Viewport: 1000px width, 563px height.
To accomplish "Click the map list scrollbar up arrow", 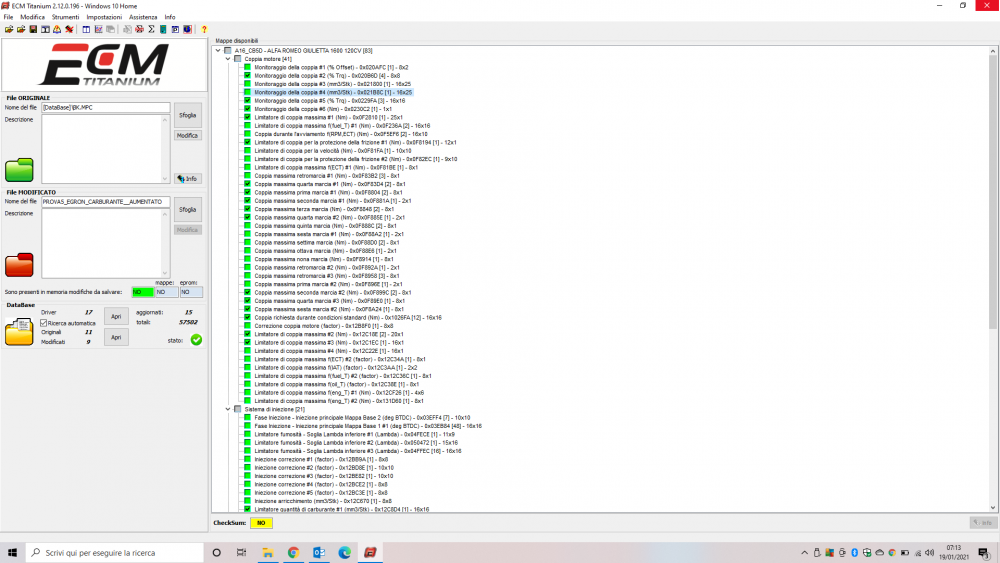I will click(993, 51).
